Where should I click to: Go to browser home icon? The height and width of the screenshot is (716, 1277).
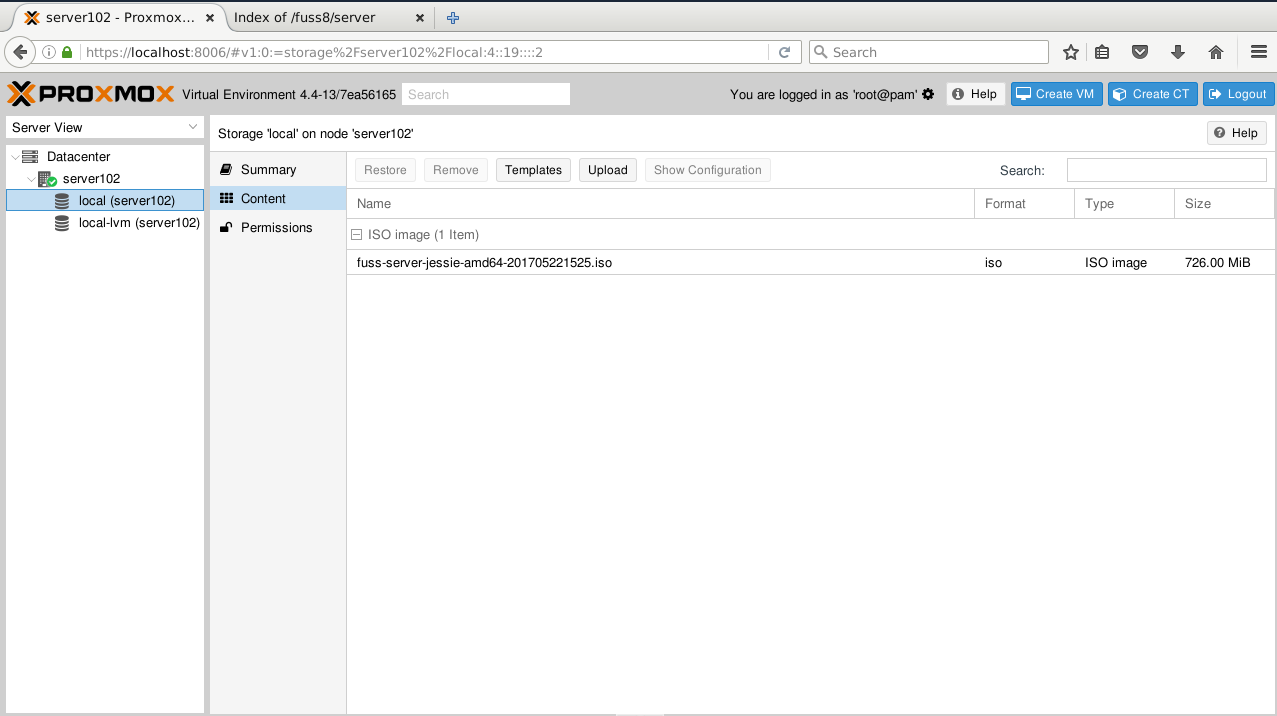(1216, 52)
